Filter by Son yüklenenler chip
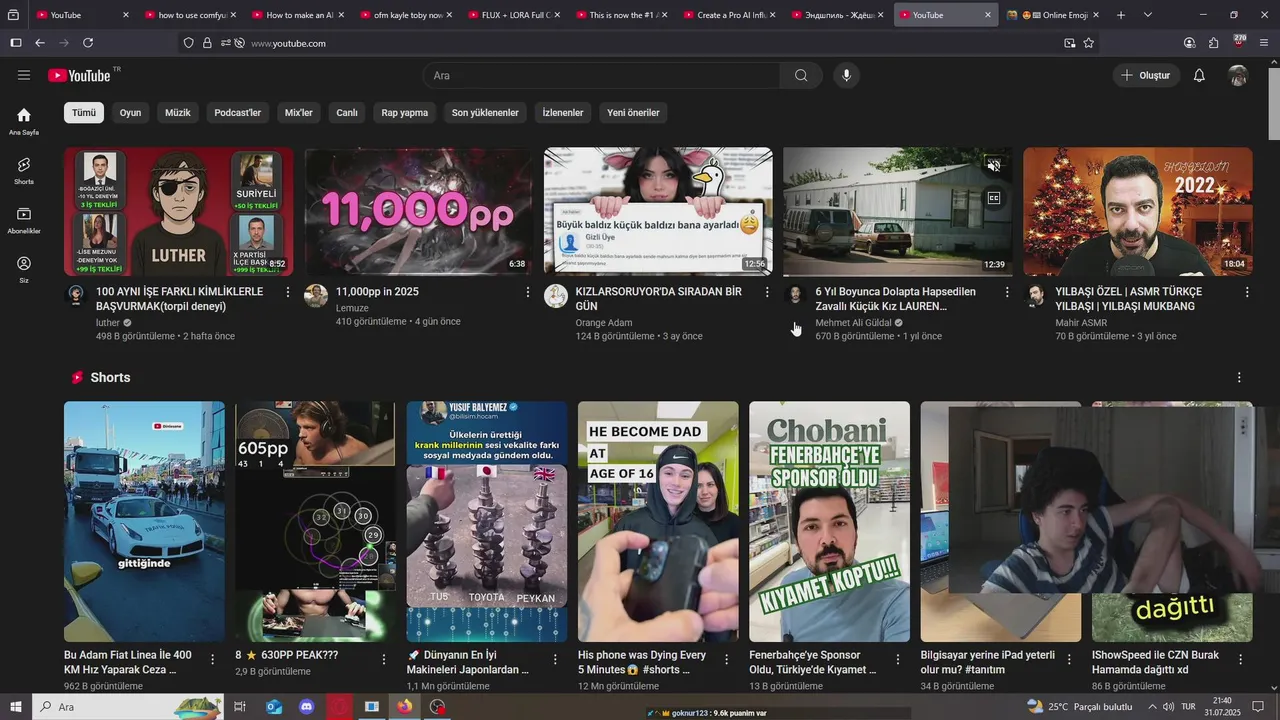1280x720 pixels. (485, 113)
